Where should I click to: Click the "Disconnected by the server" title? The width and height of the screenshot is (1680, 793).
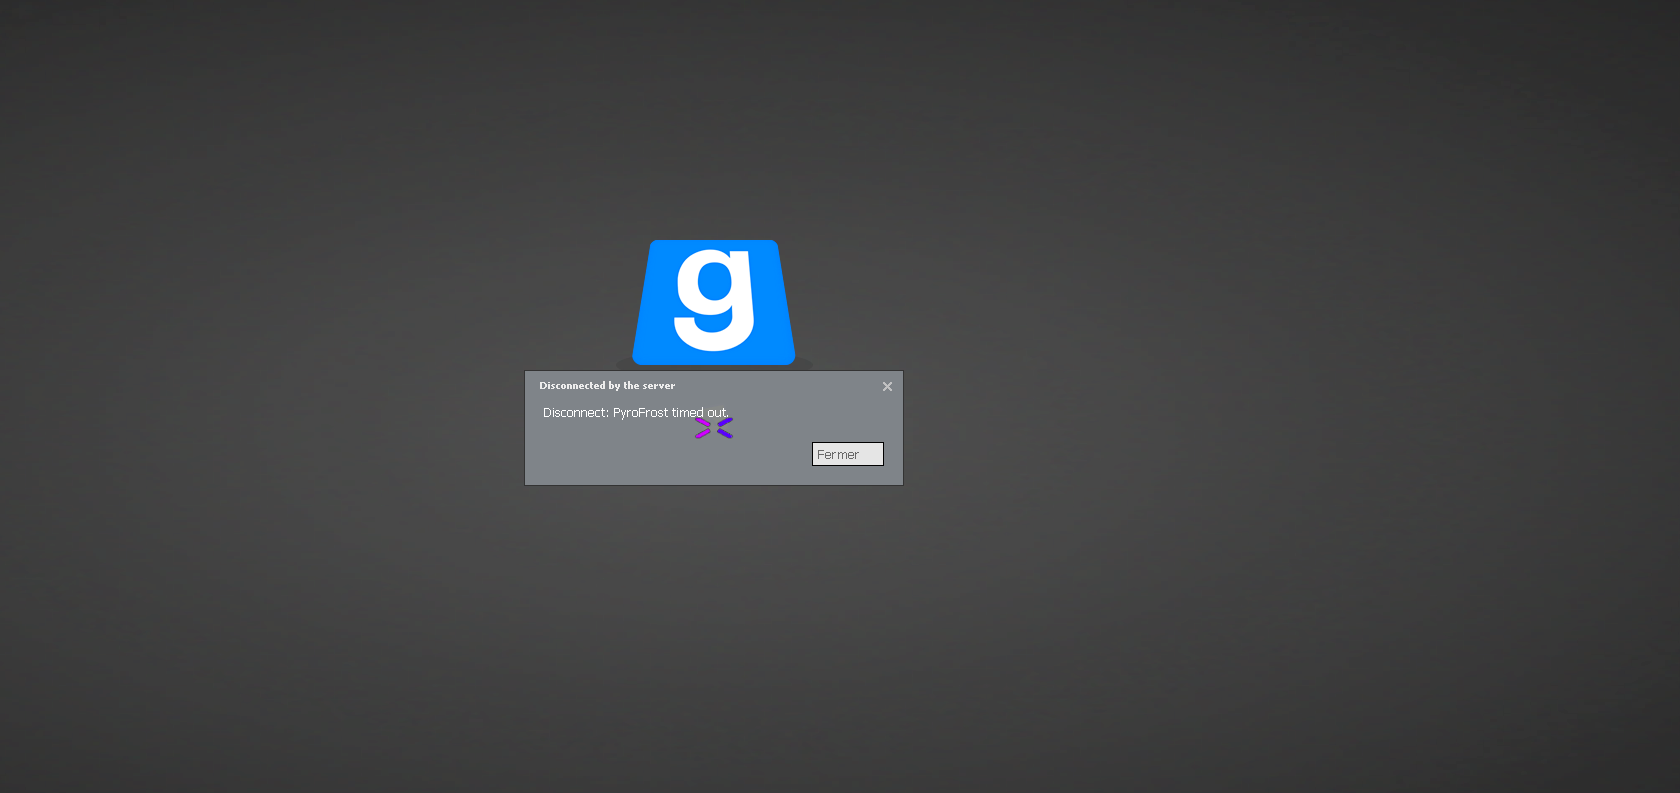[607, 386]
